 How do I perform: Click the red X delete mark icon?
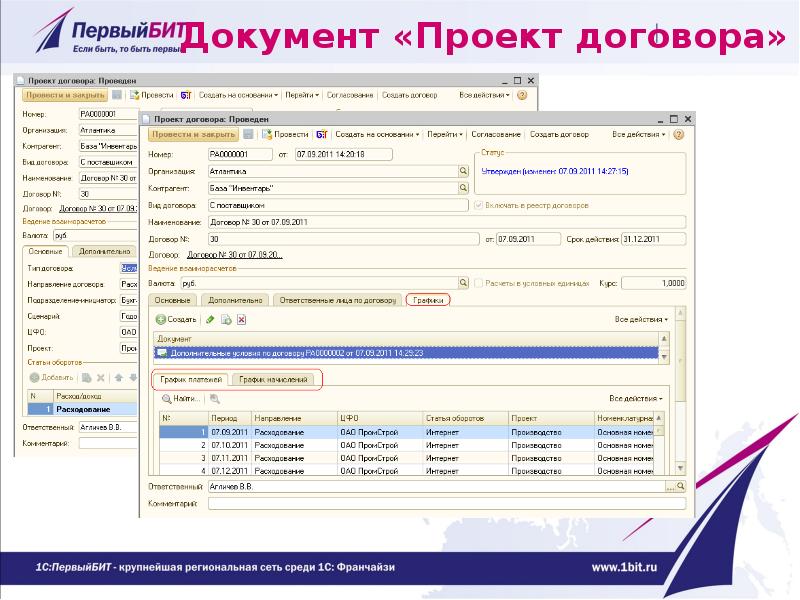pos(241,320)
